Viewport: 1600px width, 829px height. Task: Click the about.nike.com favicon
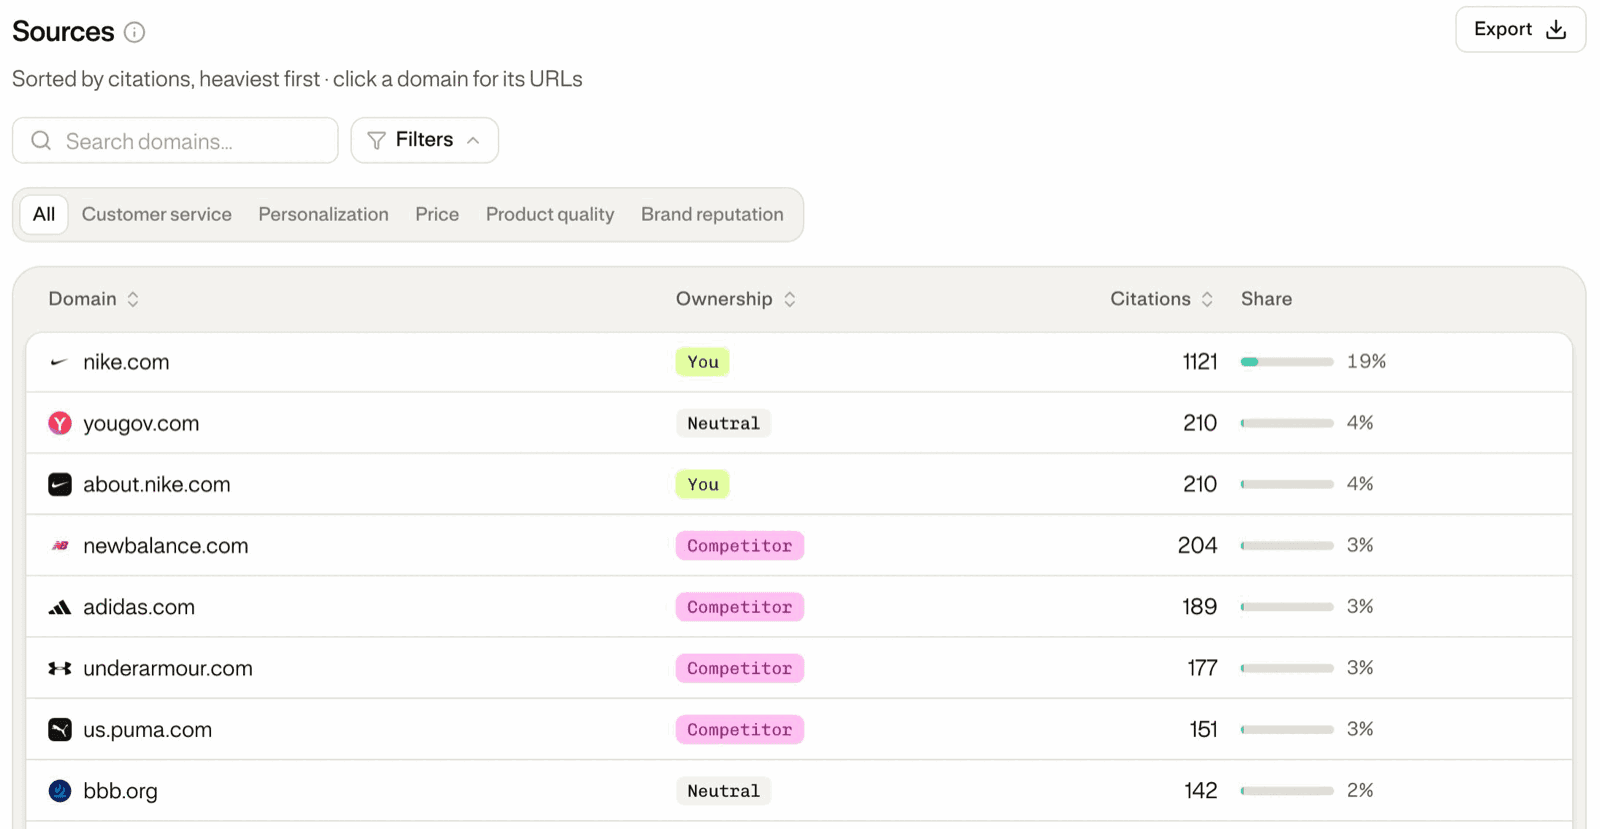tap(60, 484)
